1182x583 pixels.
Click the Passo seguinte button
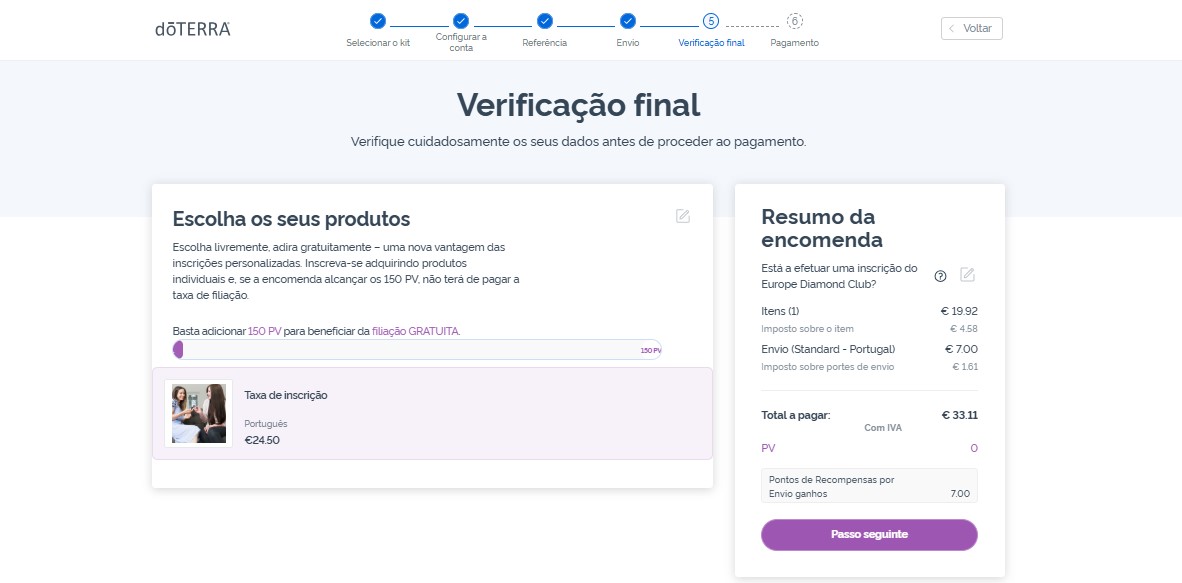coord(869,535)
